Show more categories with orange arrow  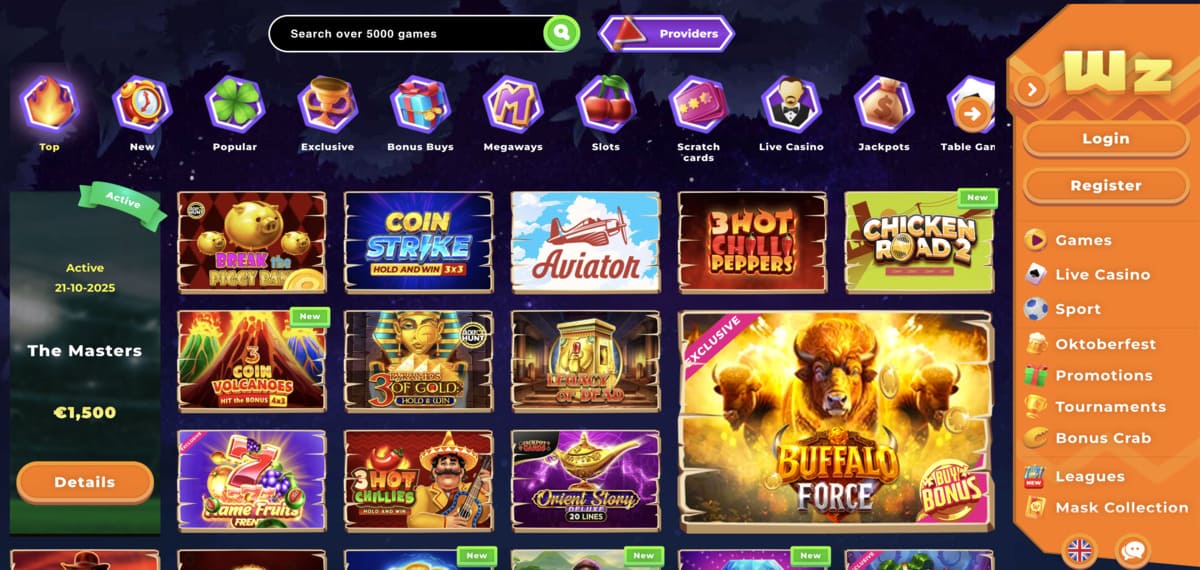pos(973,113)
